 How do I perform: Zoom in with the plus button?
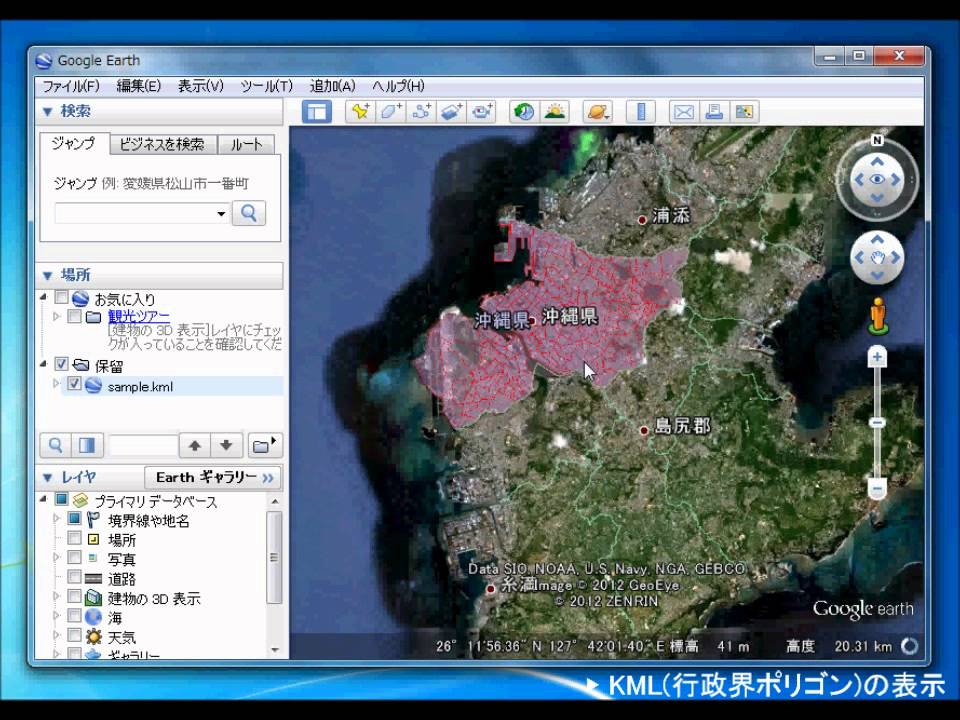[x=877, y=358]
